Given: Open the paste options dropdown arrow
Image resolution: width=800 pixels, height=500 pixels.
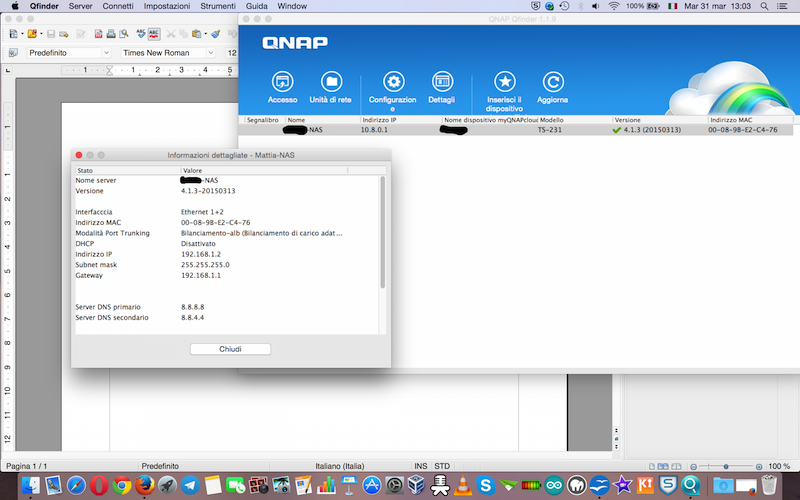Looking at the screenshot, I should pyautogui.click(x=204, y=33).
